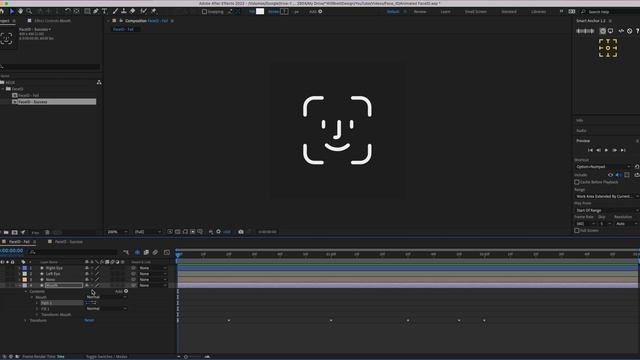
Task: Expand the Fill 1 property
Action: coord(37,309)
